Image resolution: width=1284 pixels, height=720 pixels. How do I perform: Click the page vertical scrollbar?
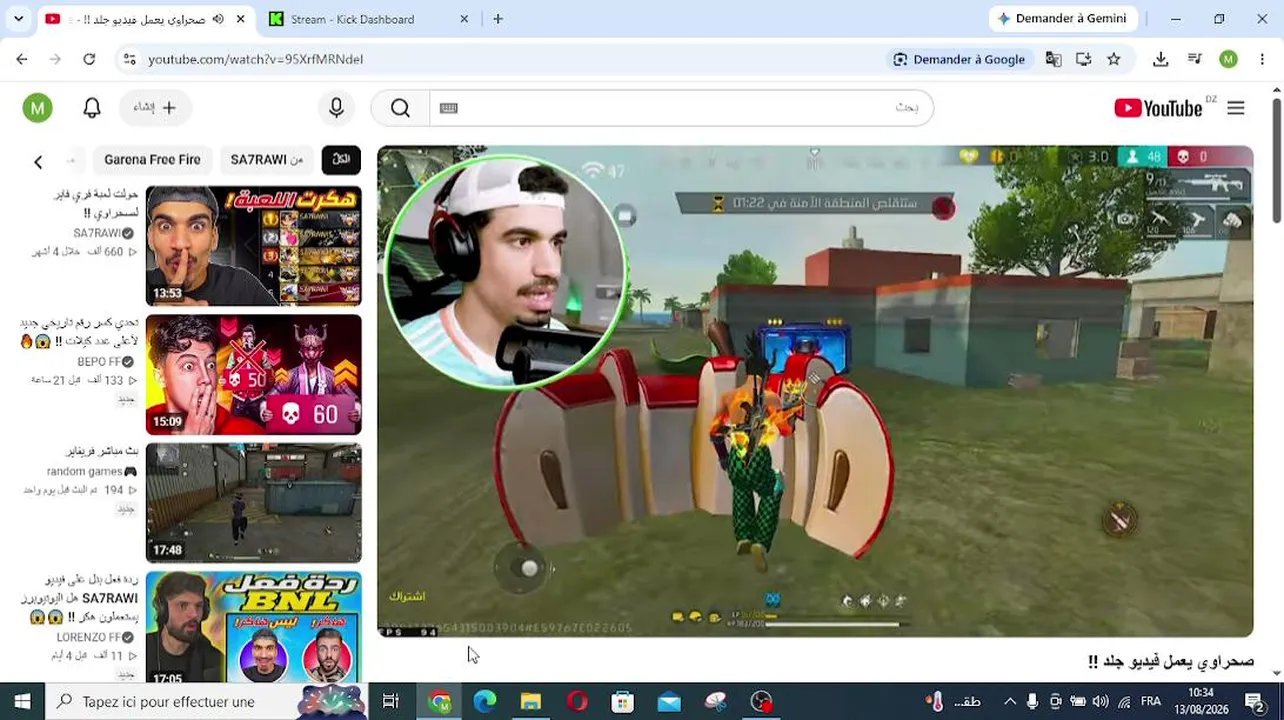1276,160
